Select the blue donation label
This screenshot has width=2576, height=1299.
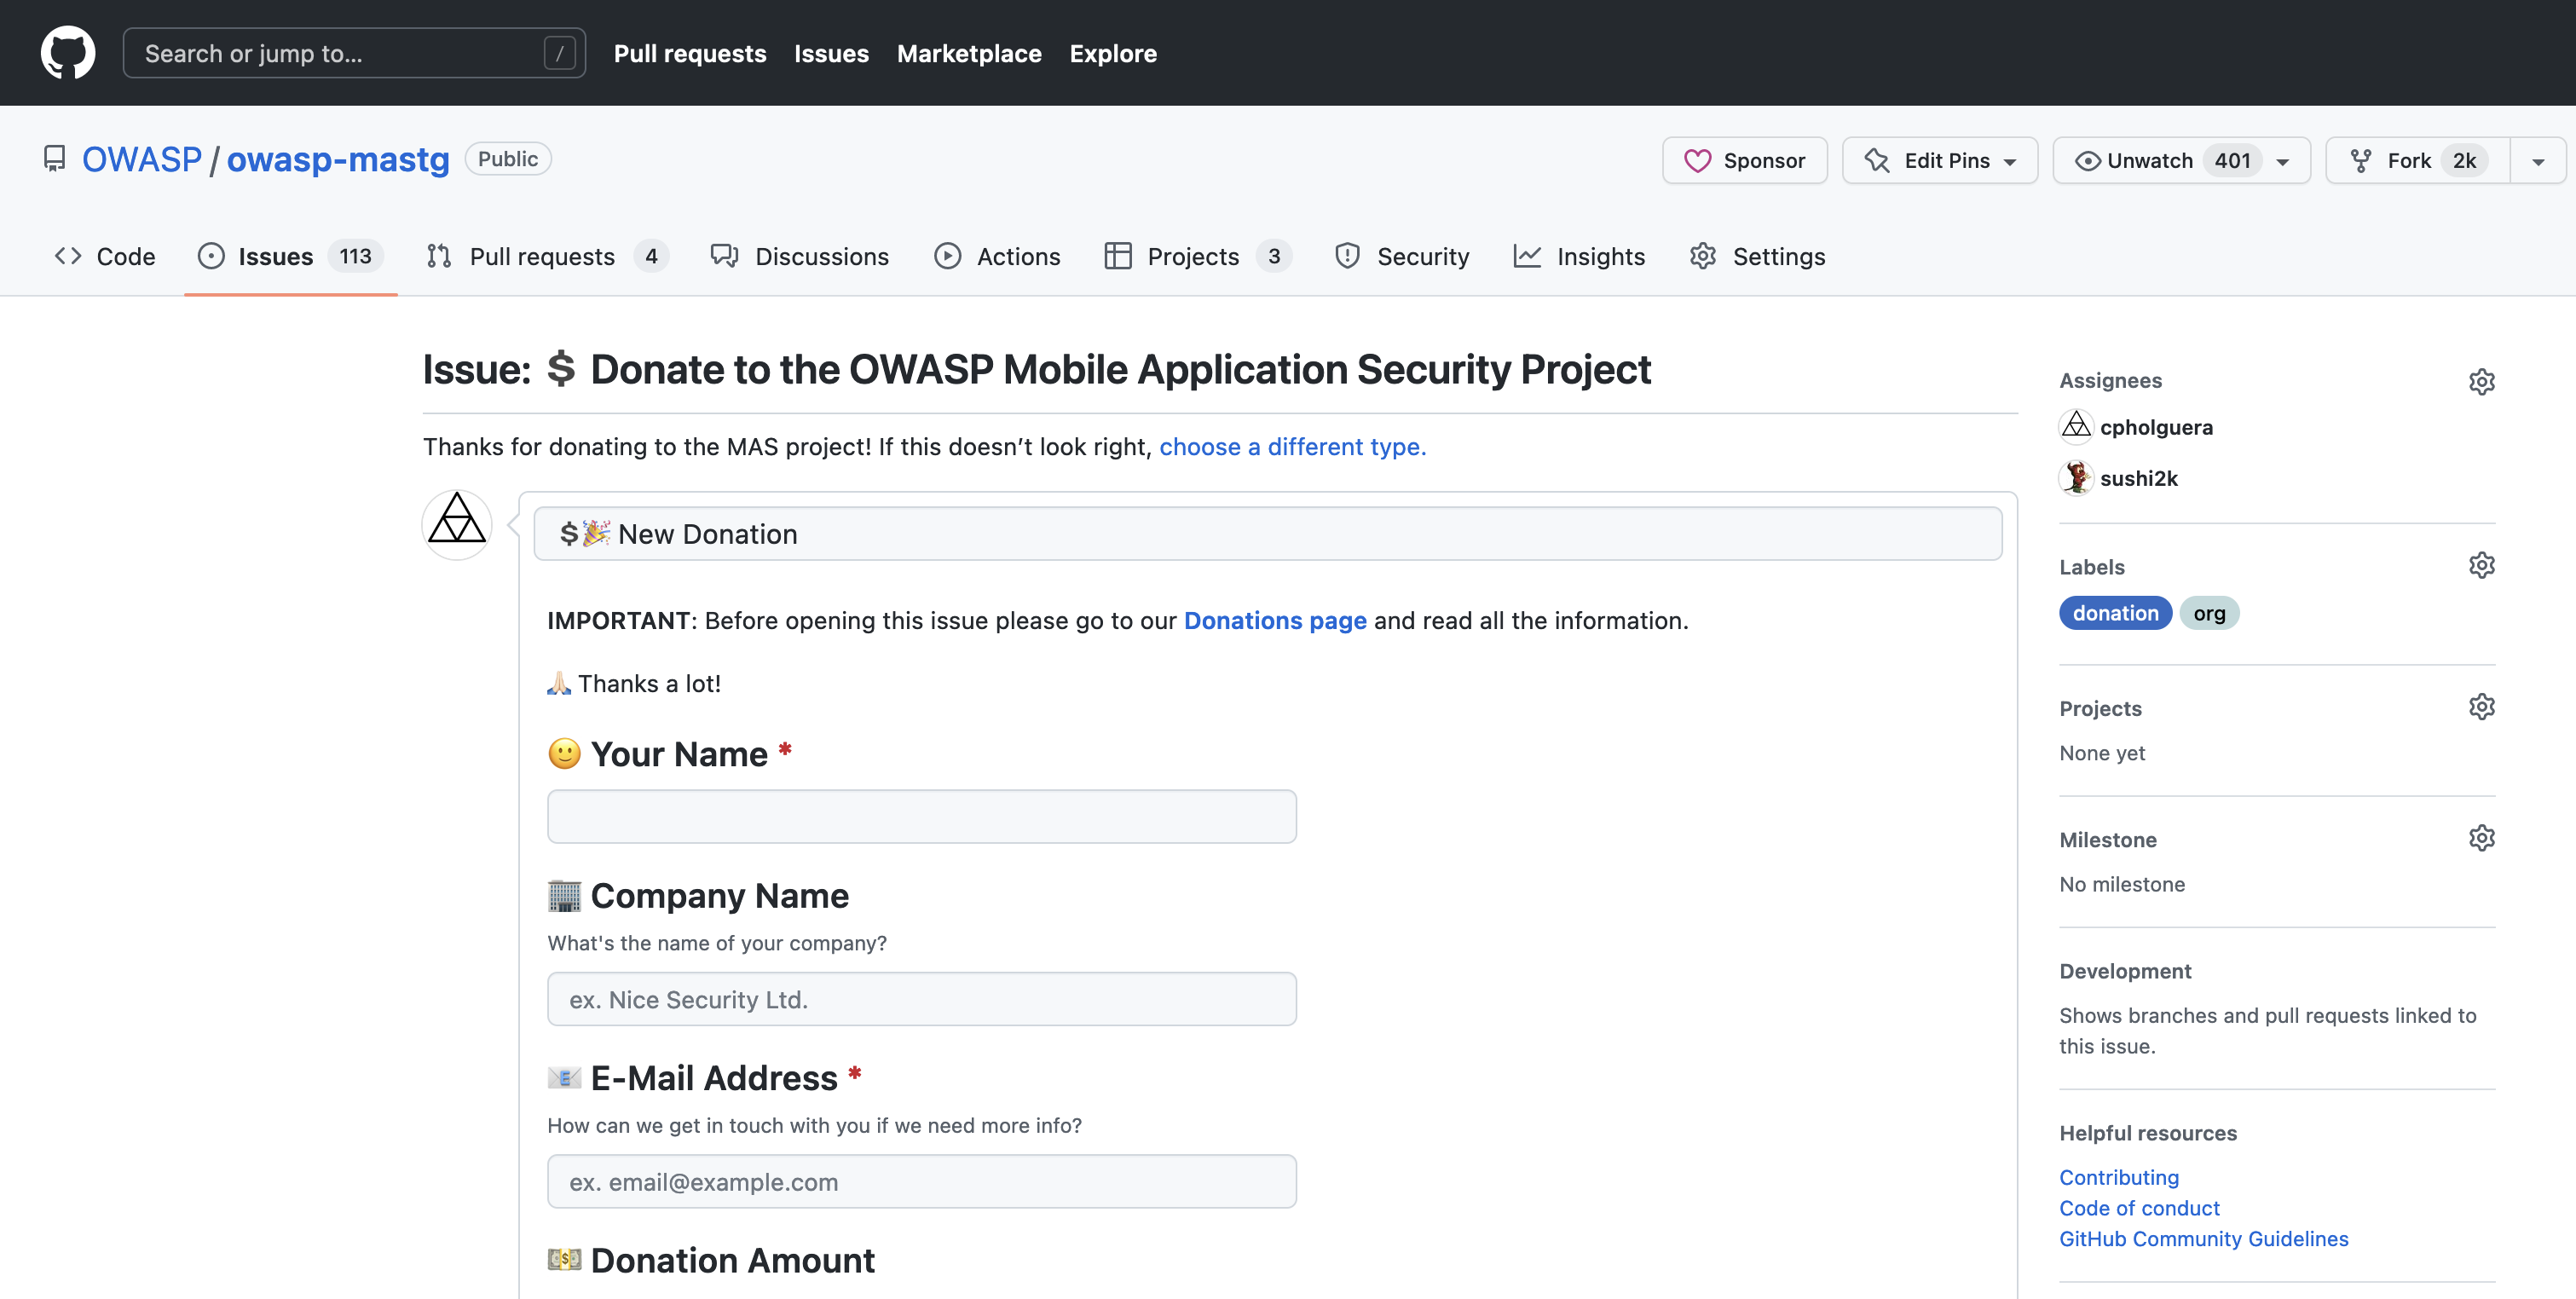coord(2114,613)
